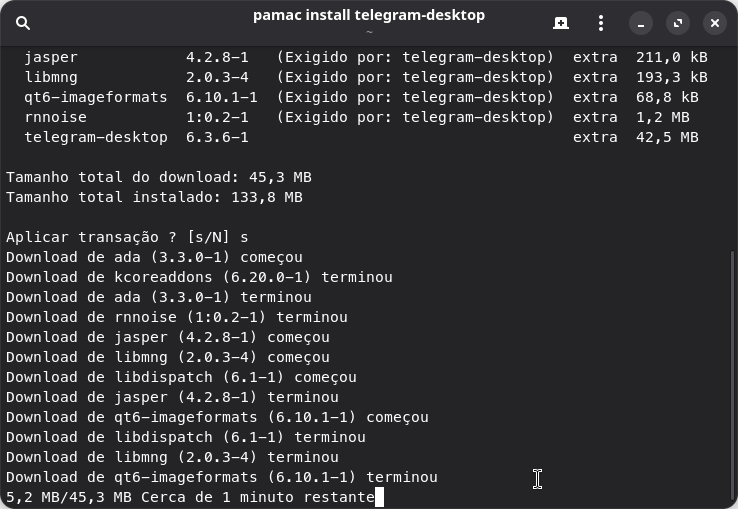Minimize the terminal window
Image resolution: width=738 pixels, height=509 pixels.
(641, 23)
